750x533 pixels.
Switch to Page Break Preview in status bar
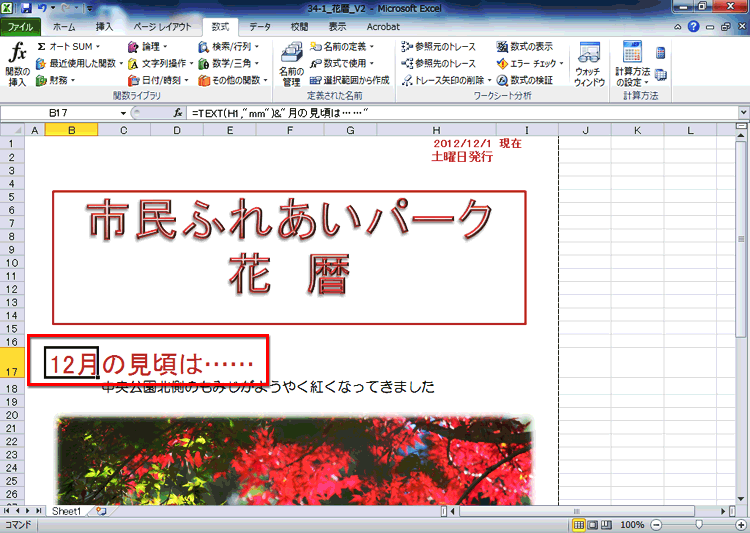(x=607, y=525)
